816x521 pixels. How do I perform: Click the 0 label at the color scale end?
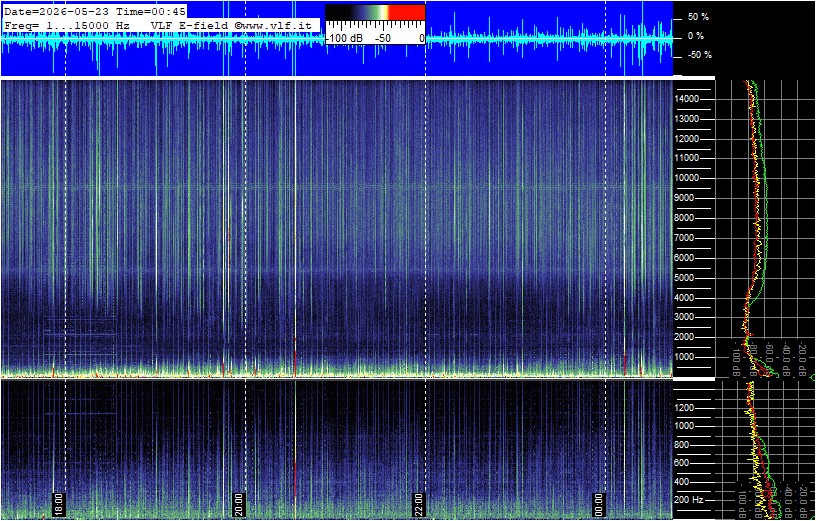[421, 39]
